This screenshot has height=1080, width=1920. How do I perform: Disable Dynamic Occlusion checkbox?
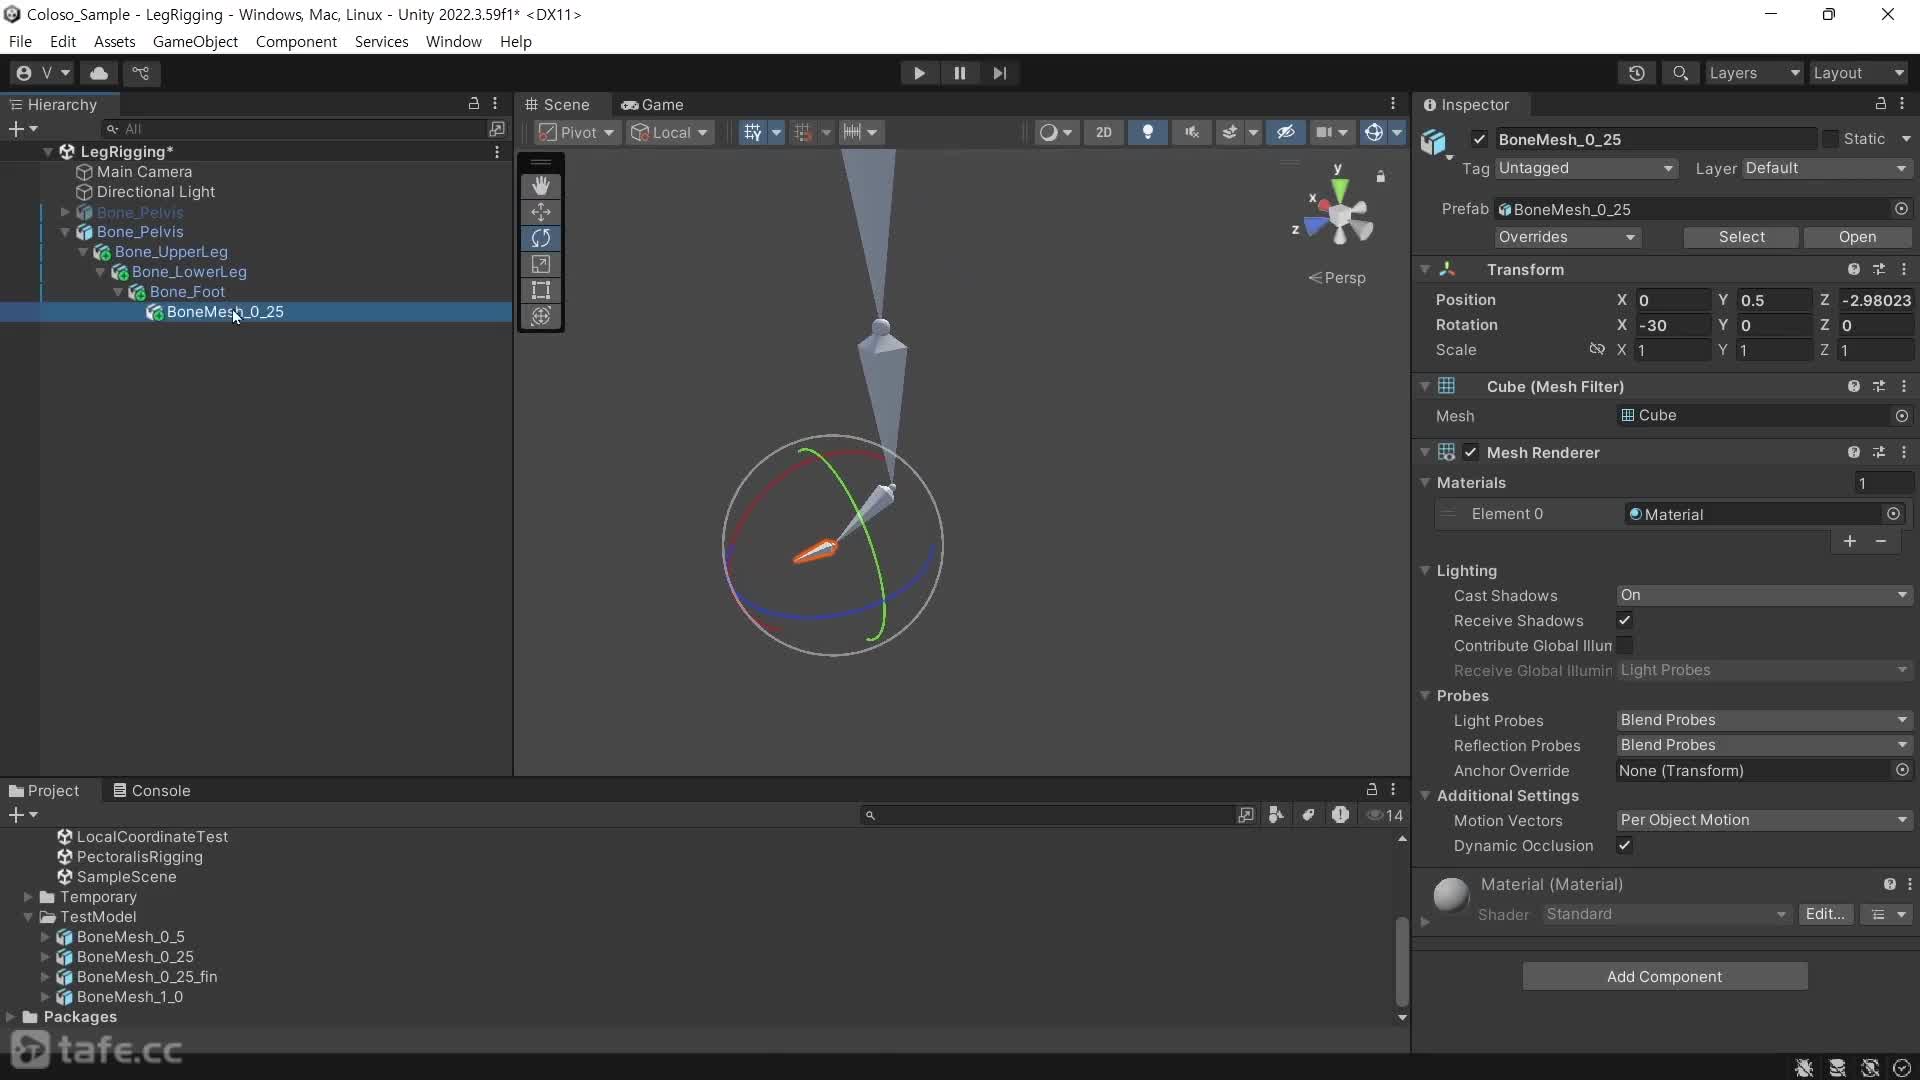pyautogui.click(x=1625, y=846)
